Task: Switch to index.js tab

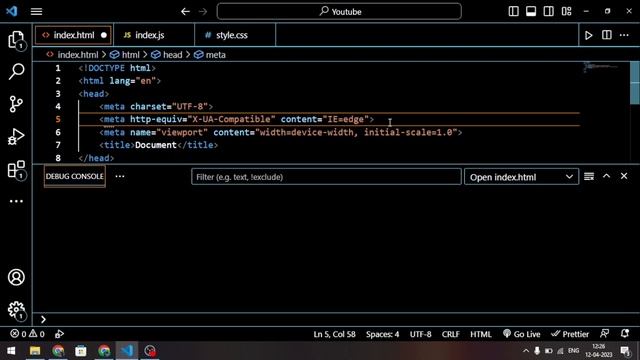Action: tap(154, 35)
